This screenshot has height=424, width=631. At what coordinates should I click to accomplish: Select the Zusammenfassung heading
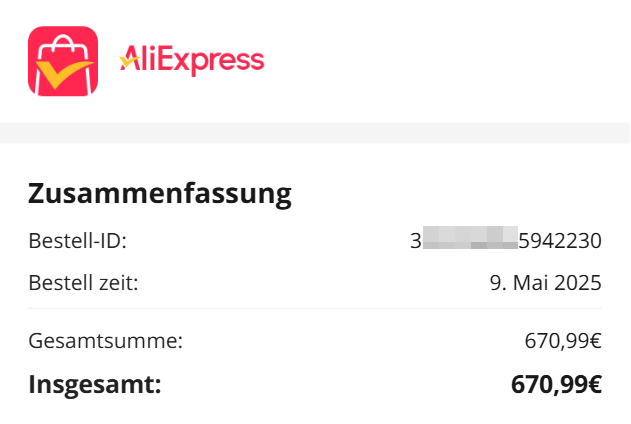[x=160, y=193]
